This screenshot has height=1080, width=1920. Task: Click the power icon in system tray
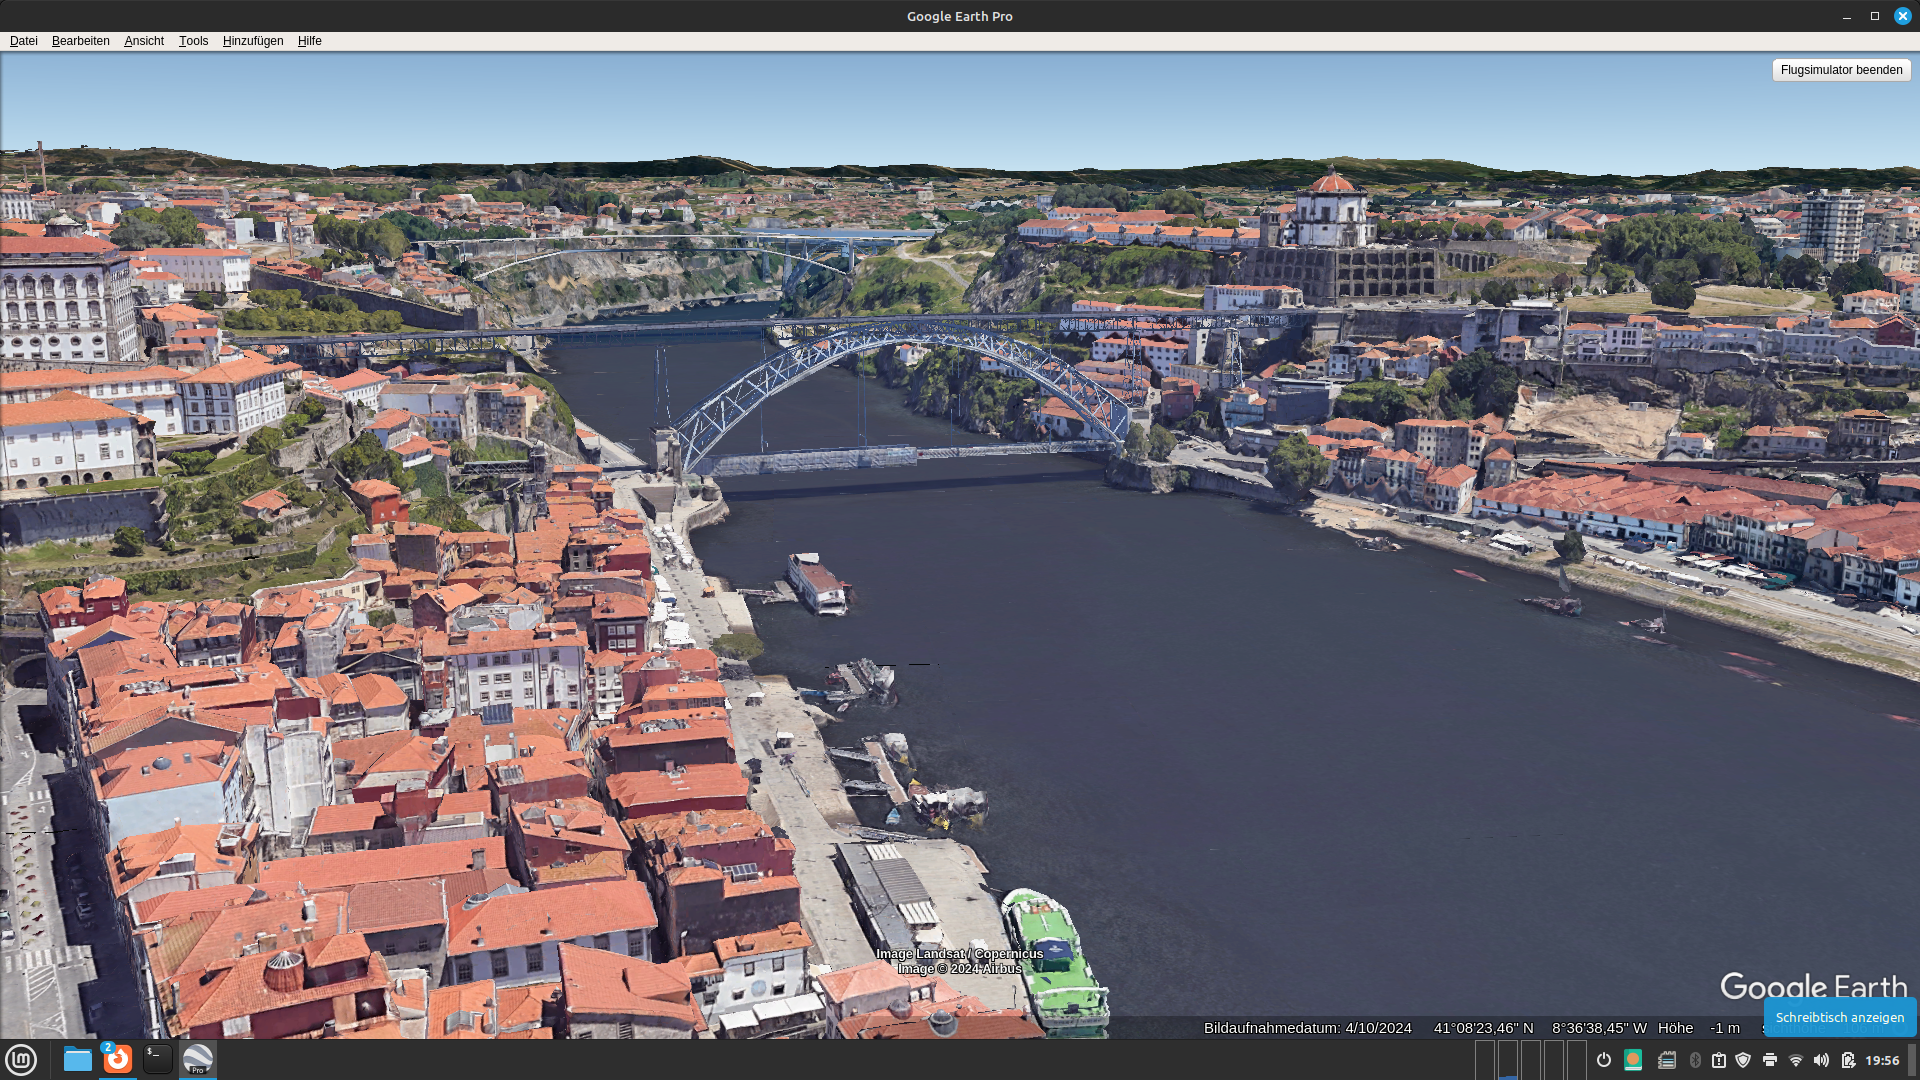(1603, 1060)
